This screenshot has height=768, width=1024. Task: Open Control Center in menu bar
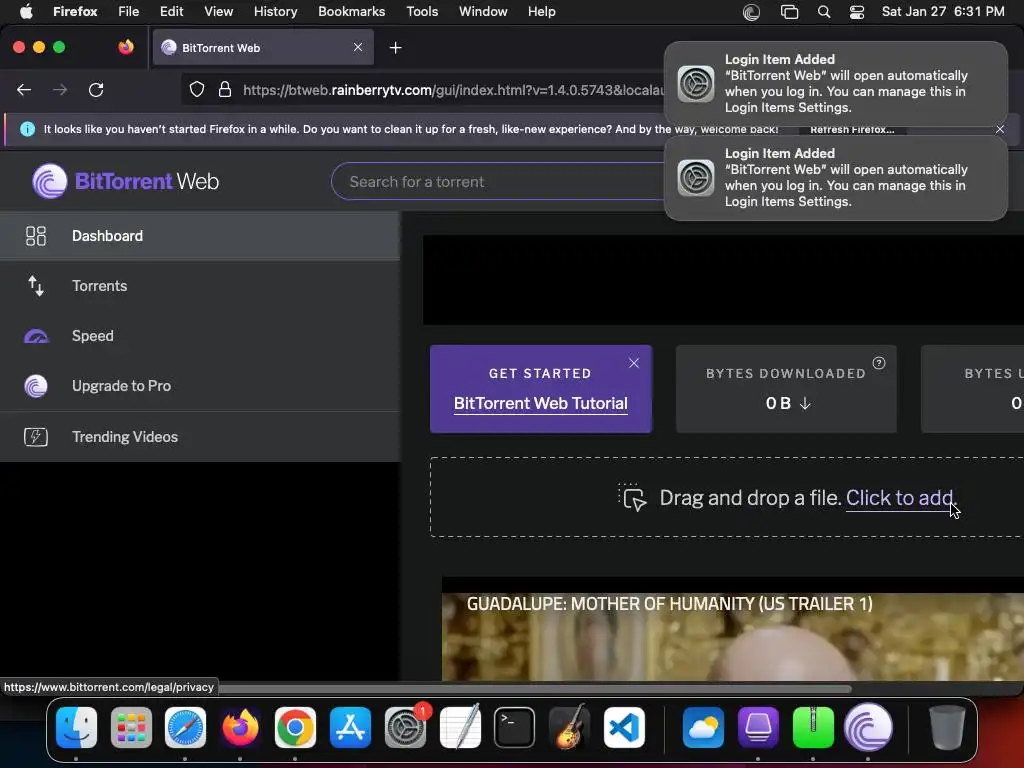(857, 12)
